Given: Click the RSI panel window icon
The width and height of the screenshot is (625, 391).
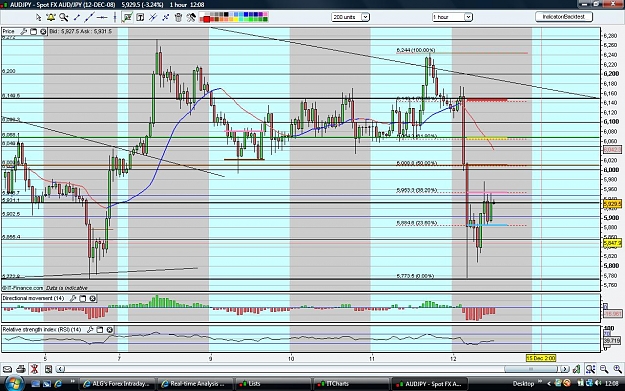Looking at the screenshot, I should point(100,330).
